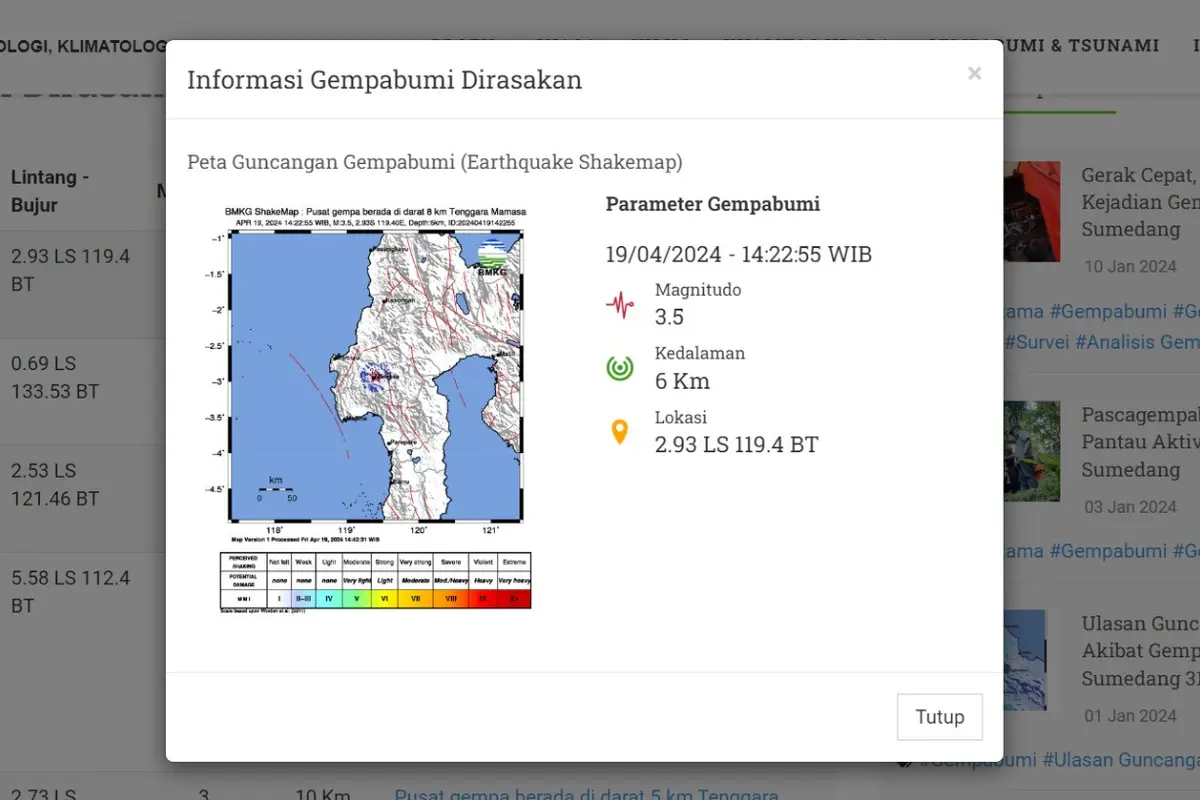Close the modal with the X icon
Viewport: 1200px width, 800px height.
pos(974,73)
